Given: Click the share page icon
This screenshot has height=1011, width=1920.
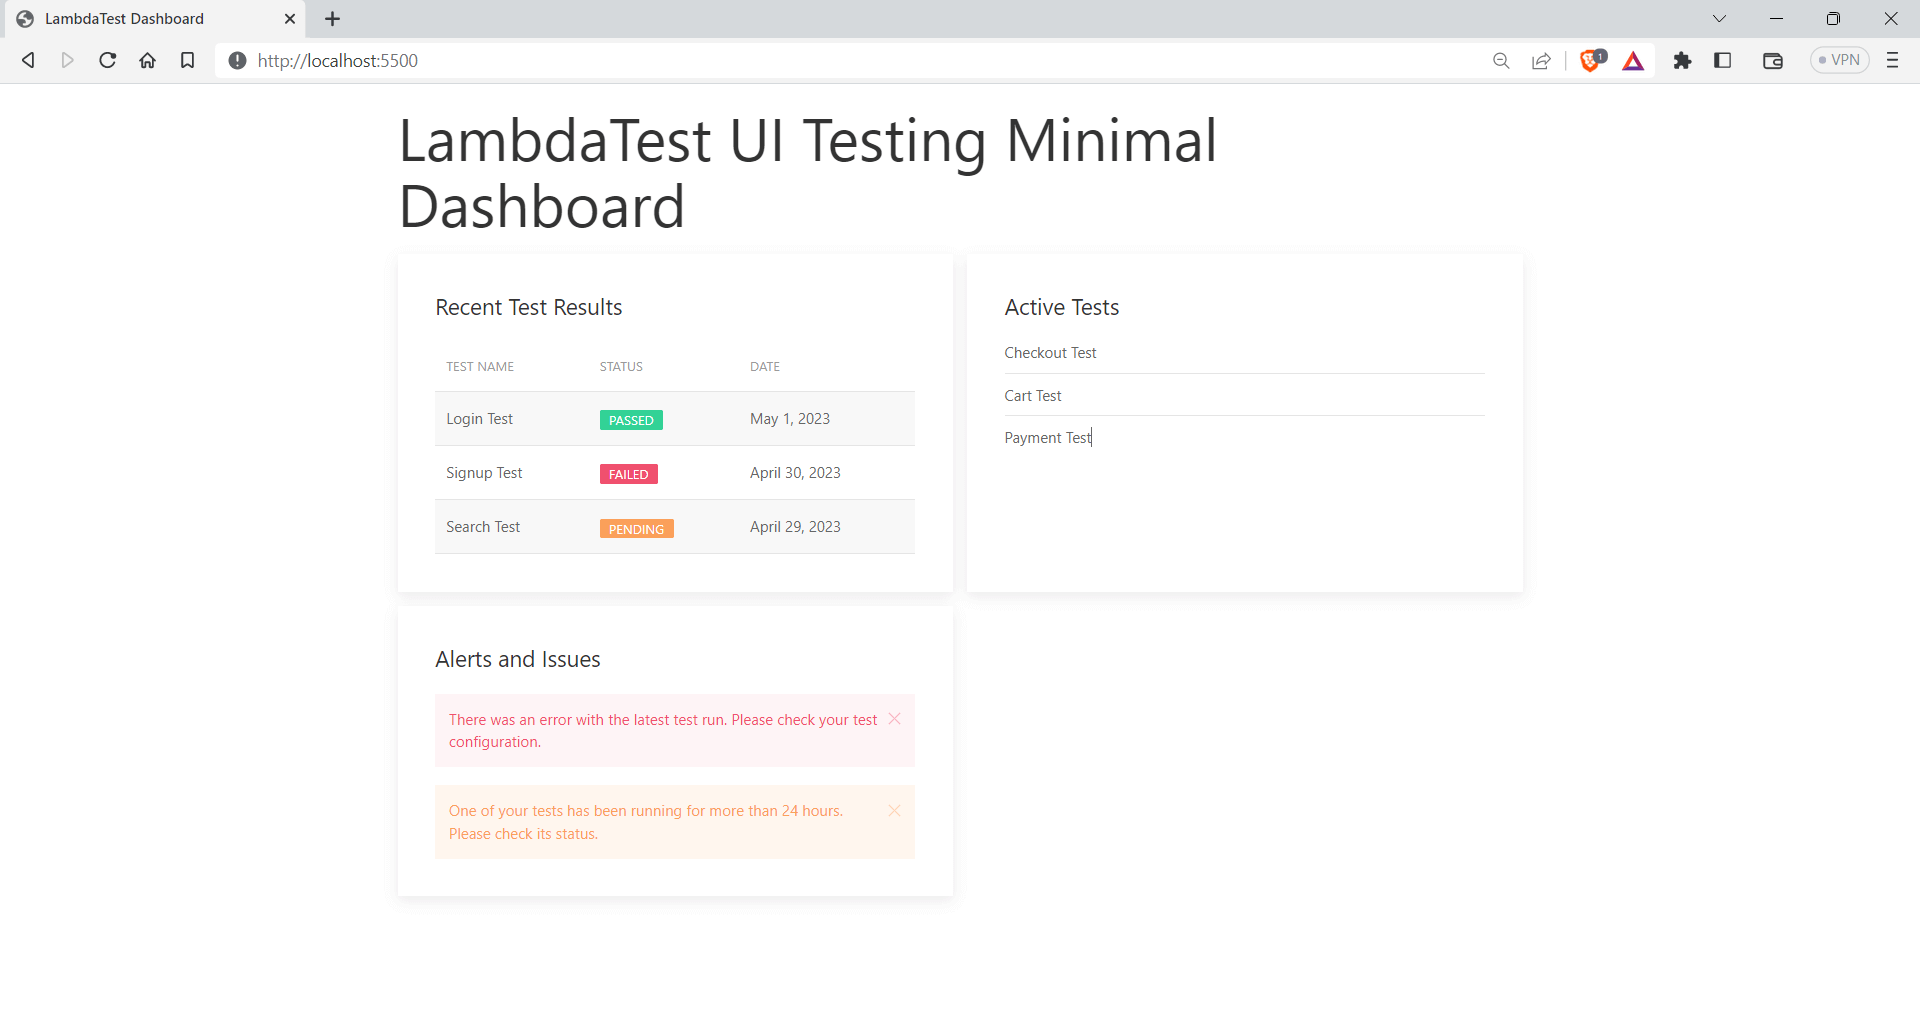Looking at the screenshot, I should (1541, 61).
